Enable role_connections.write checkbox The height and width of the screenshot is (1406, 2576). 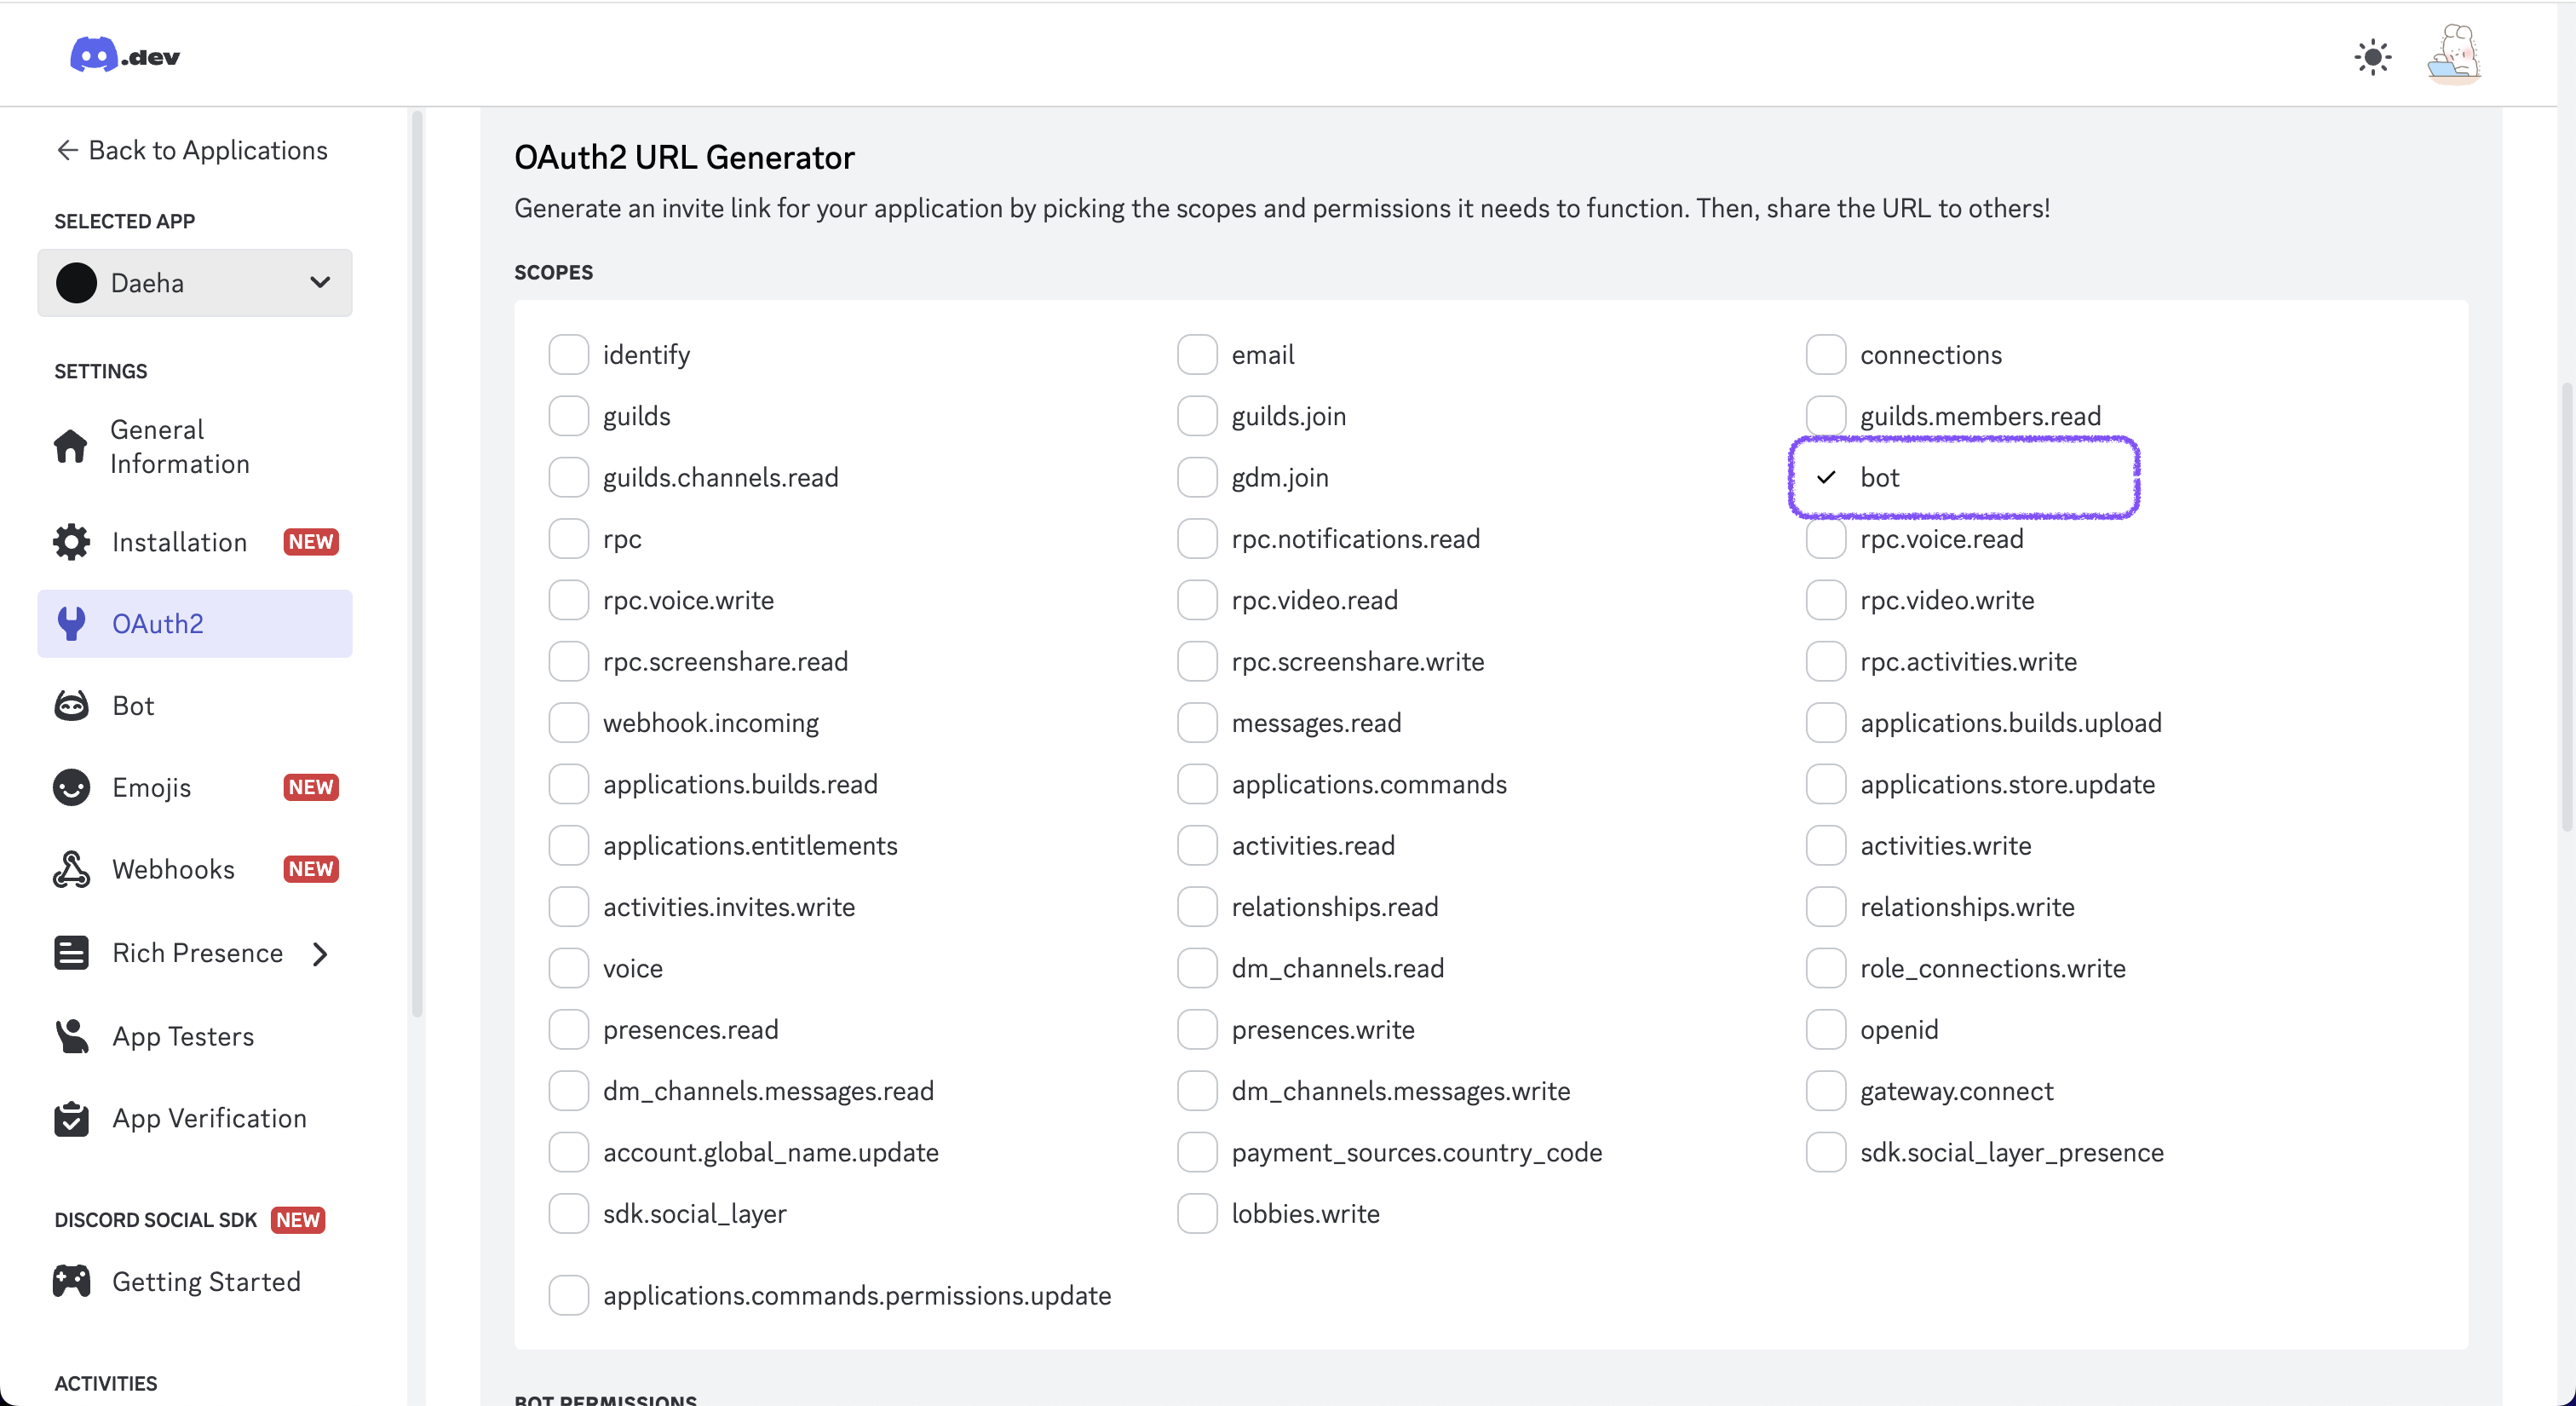coord(1825,968)
